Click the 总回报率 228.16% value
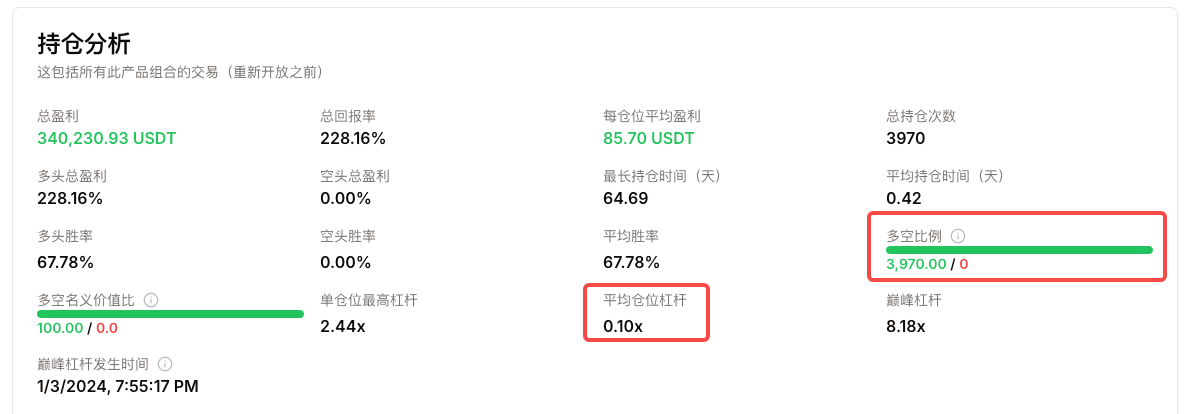The image size is (1189, 414). [x=353, y=139]
